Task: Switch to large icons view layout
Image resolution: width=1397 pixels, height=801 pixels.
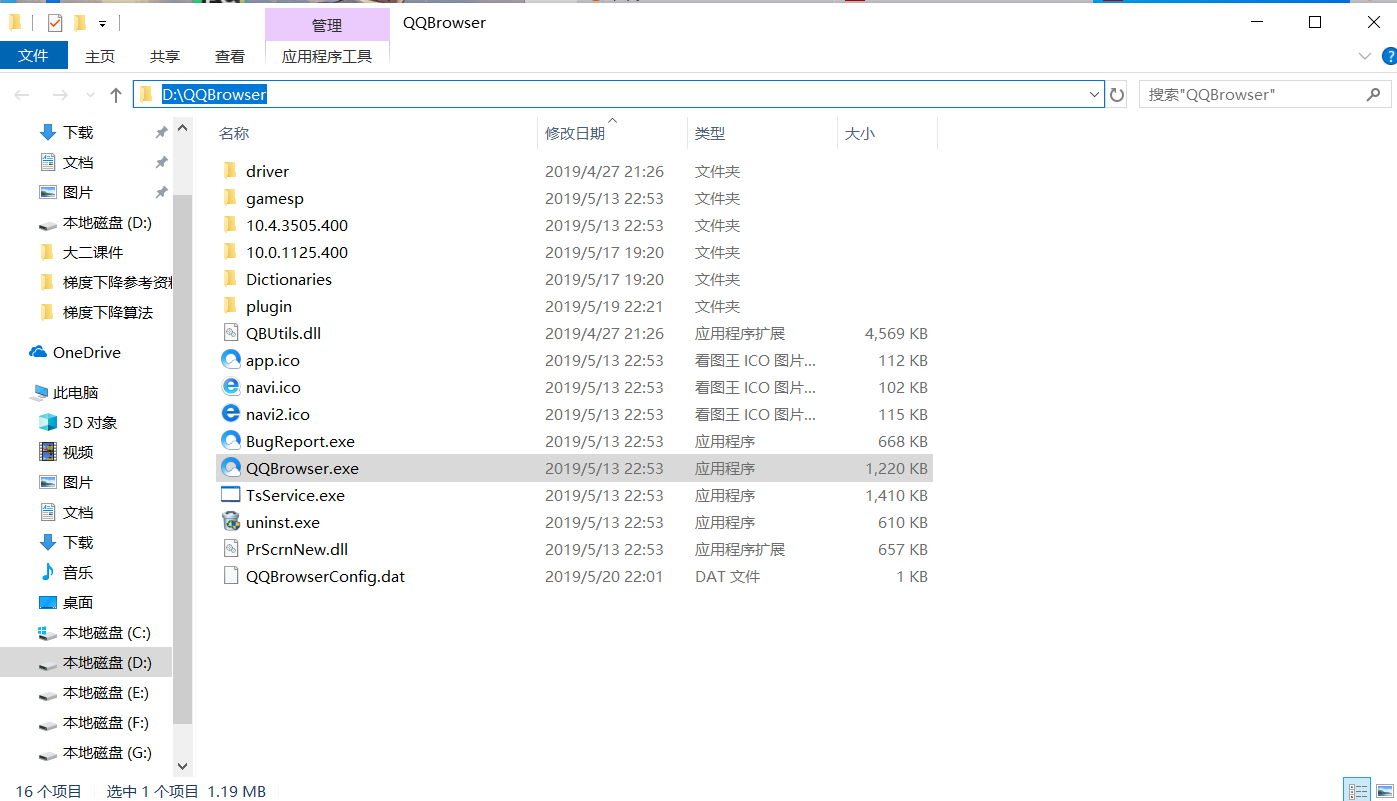Action: [x=1384, y=790]
